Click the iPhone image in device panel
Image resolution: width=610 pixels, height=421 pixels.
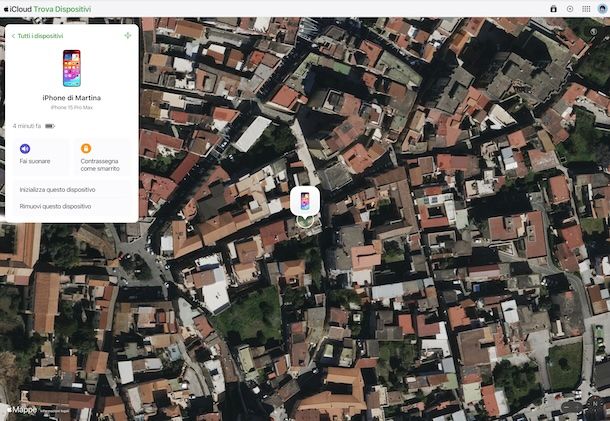pos(72,68)
